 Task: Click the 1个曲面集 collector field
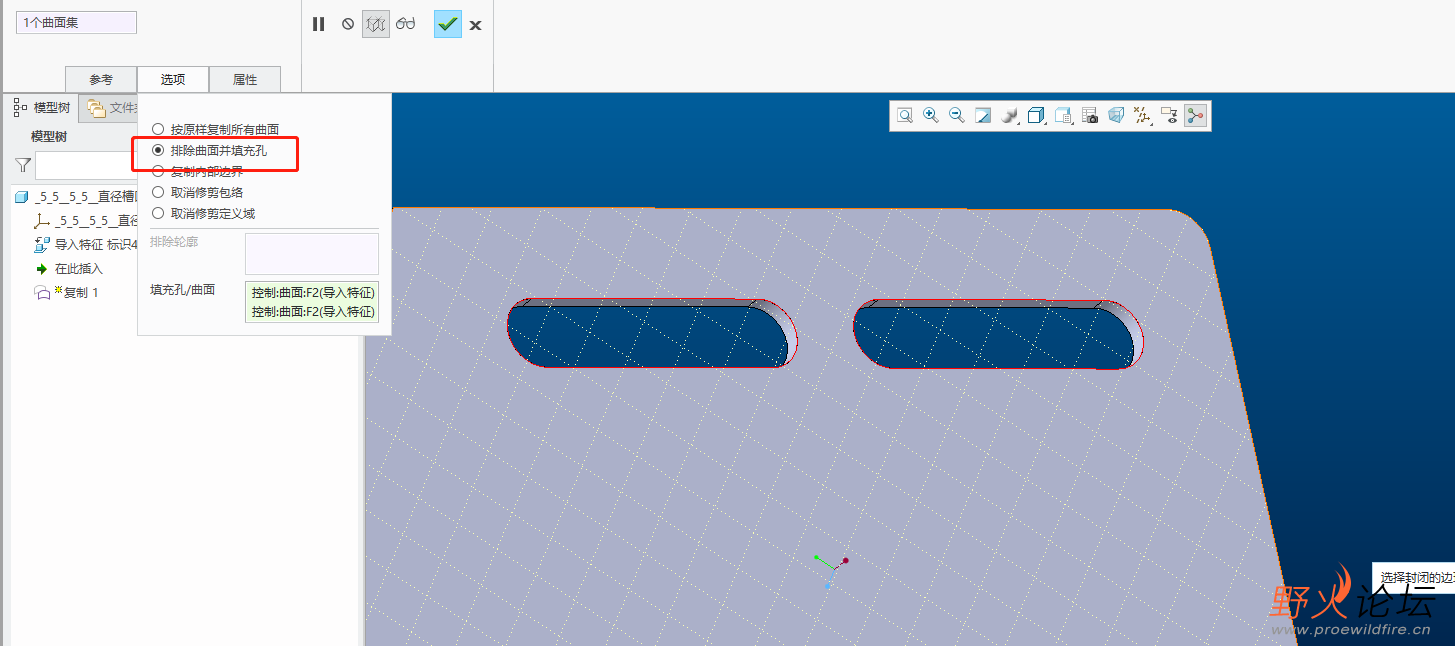(x=76, y=22)
